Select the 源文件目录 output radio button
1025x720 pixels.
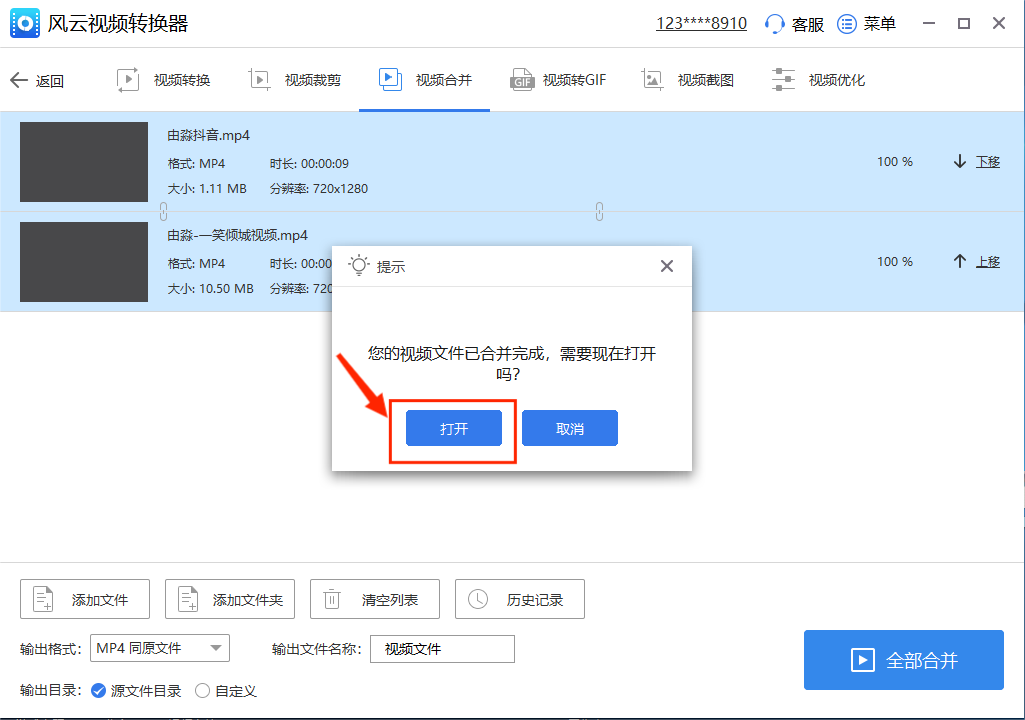pos(97,690)
